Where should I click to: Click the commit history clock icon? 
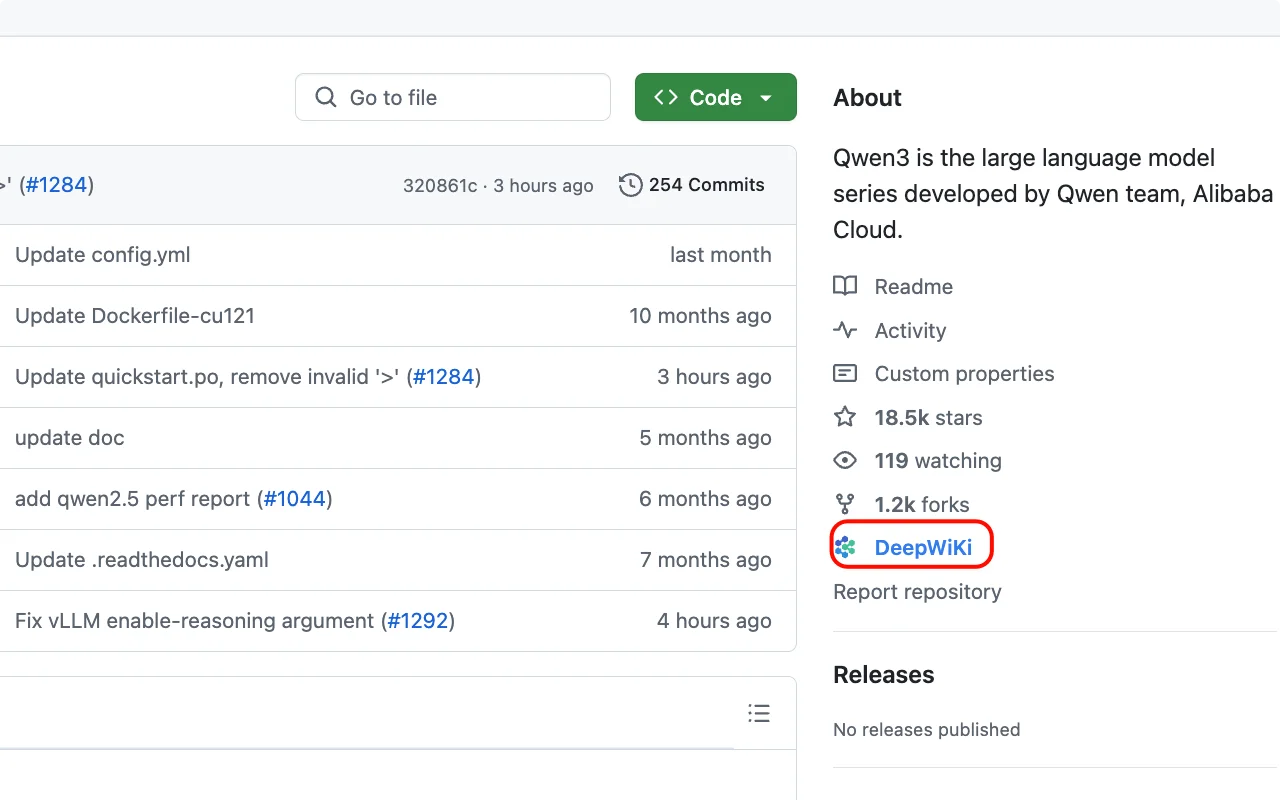click(x=630, y=185)
